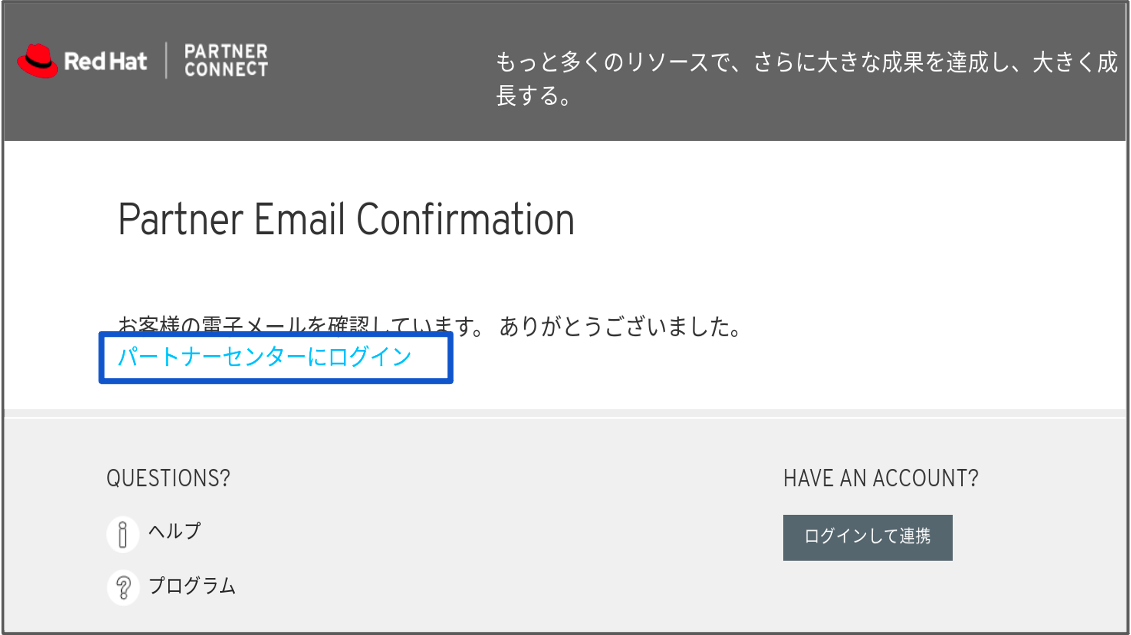Click the red fedora Red Hat logo
Viewport: 1131px width, 635px height.
point(38,61)
